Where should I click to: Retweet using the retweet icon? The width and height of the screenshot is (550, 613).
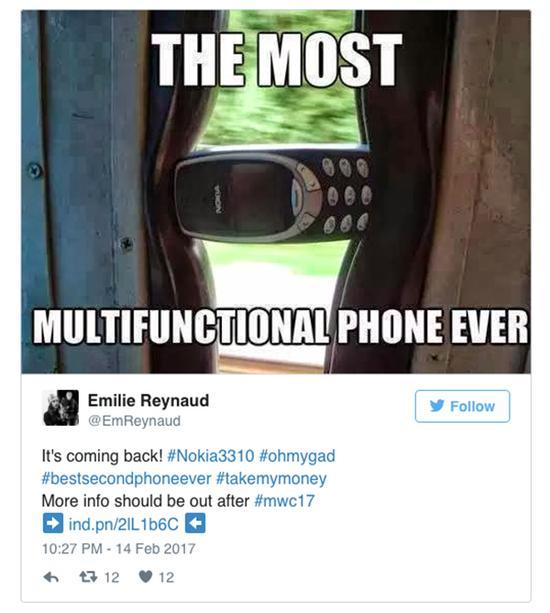86,576
